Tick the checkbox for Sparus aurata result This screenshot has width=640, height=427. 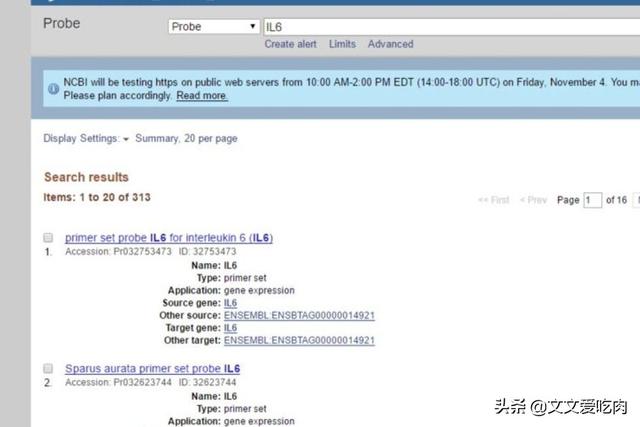click(x=47, y=369)
